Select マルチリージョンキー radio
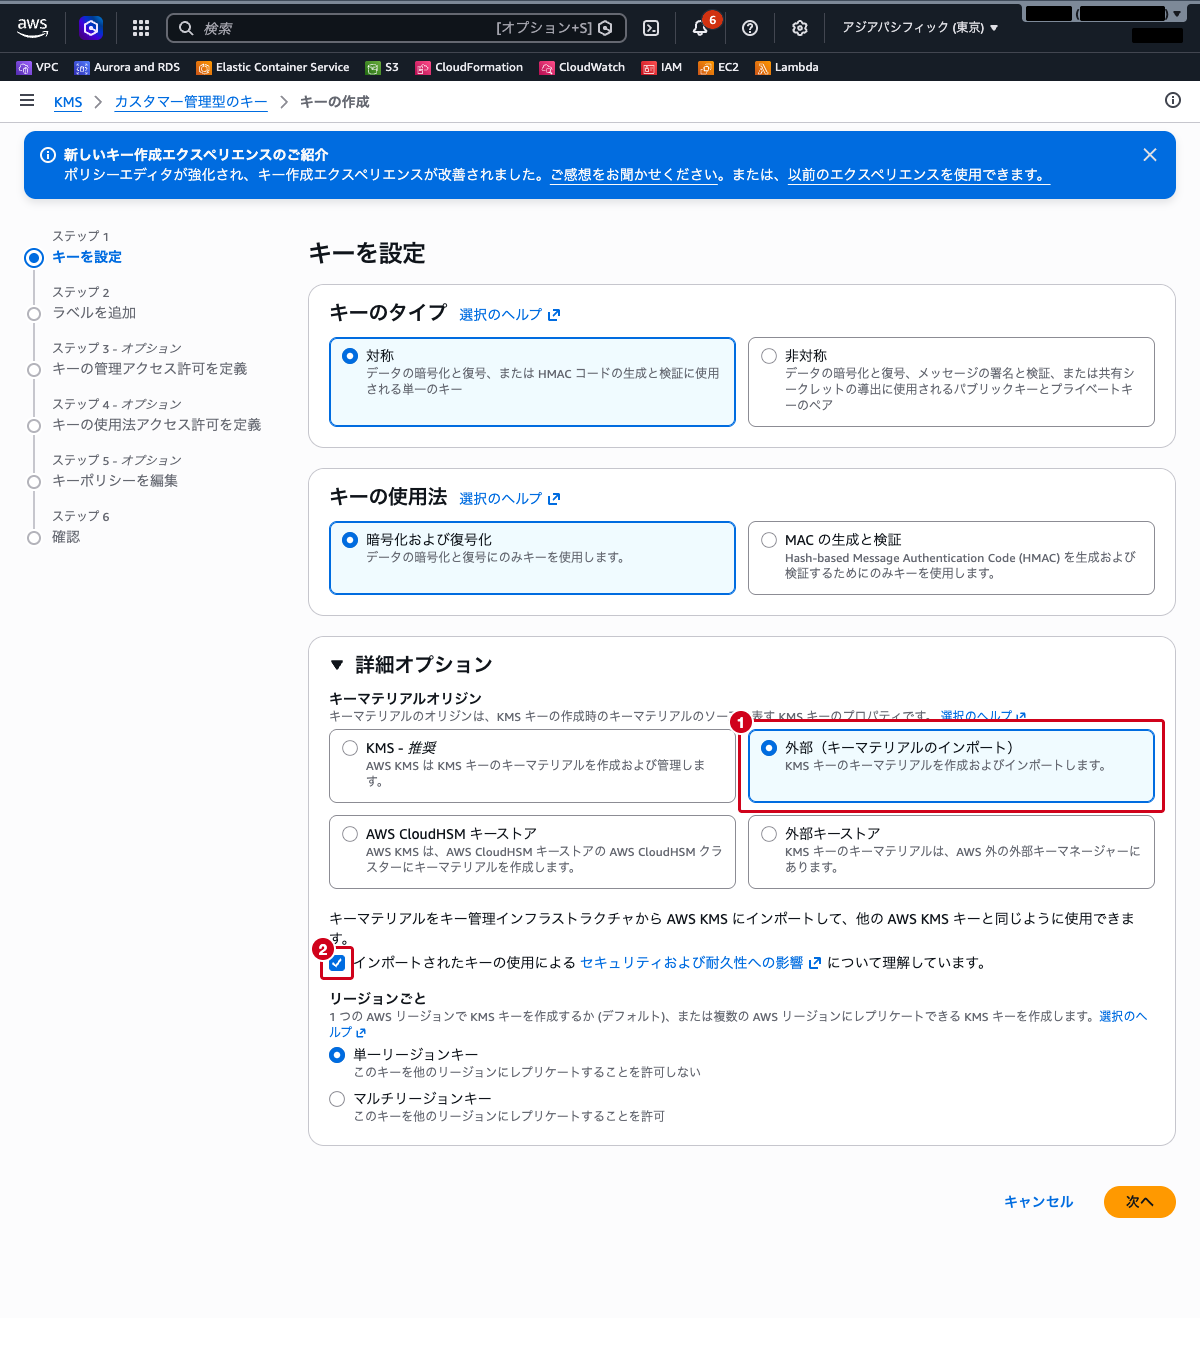The width and height of the screenshot is (1200, 1353). [x=337, y=1099]
